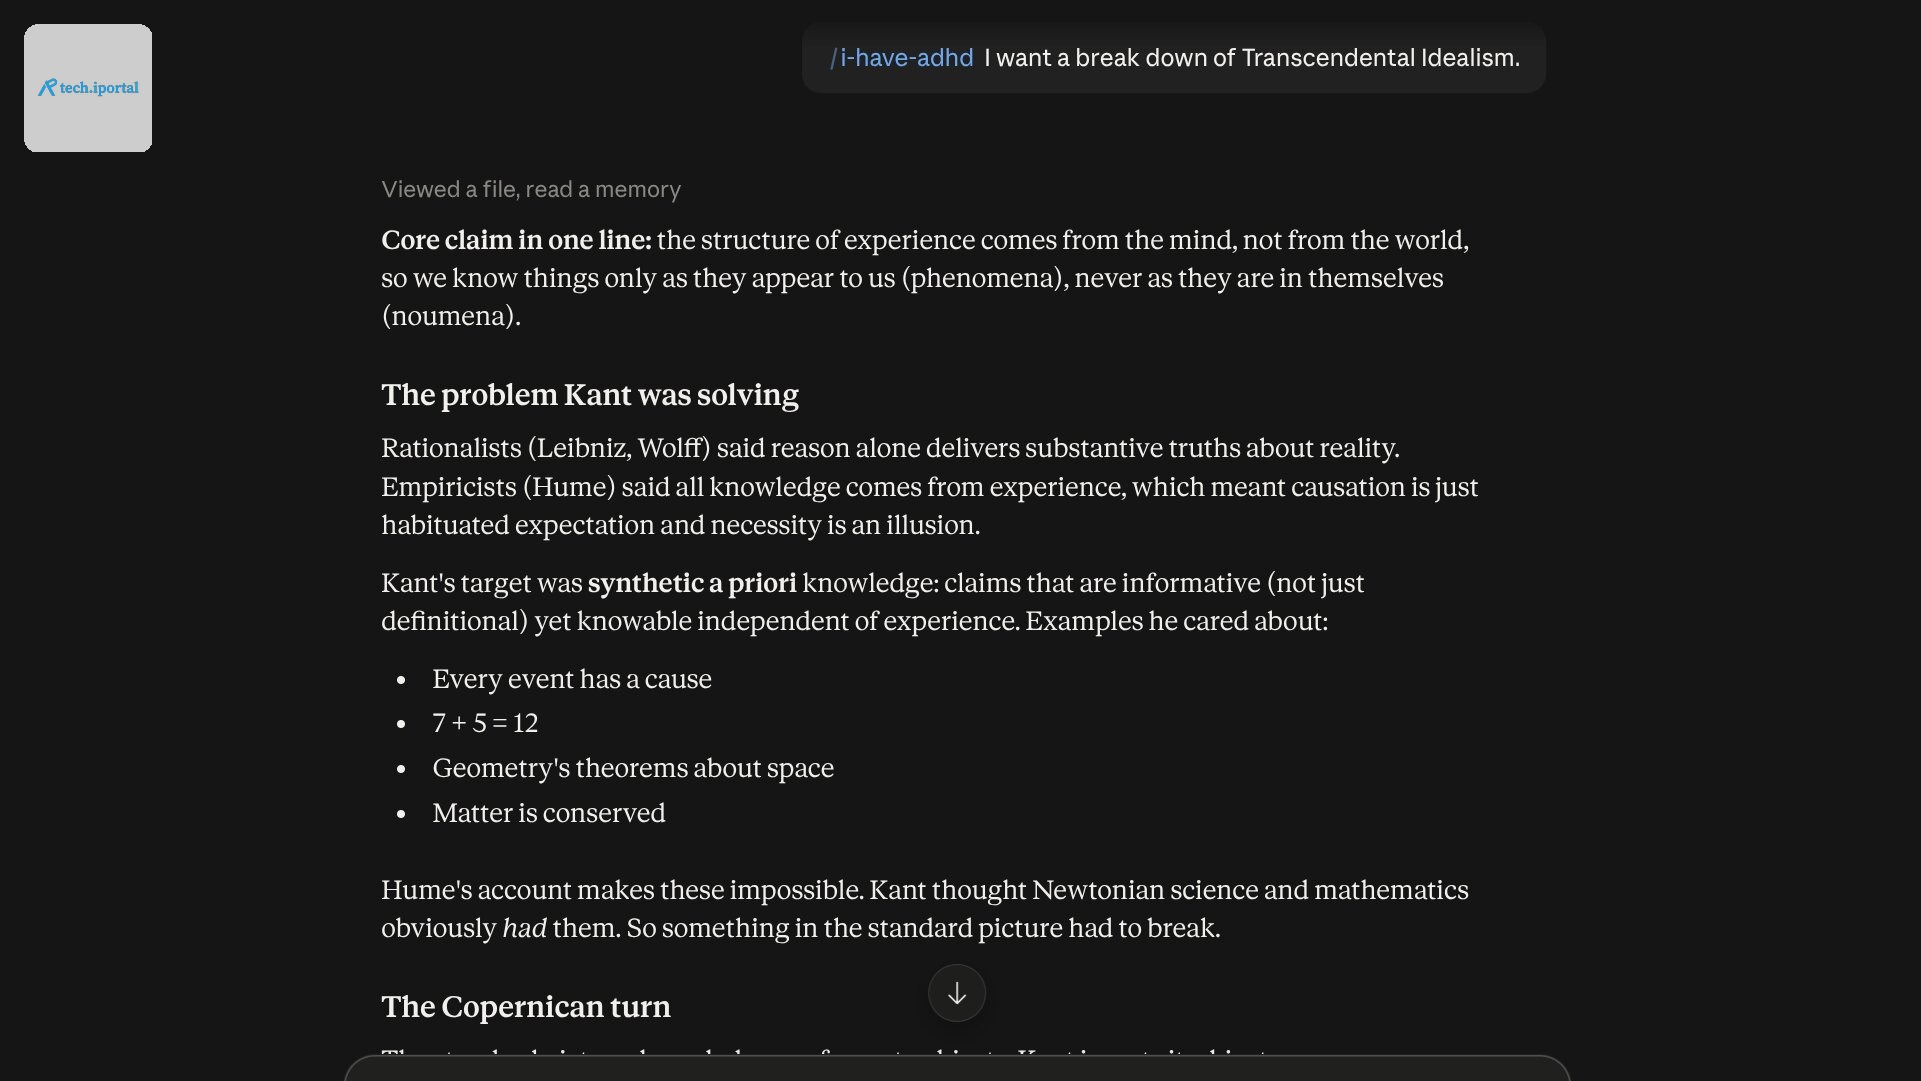Focus the message input box at bottom
Screen dimensions: 1921x1081
pos(957,1068)
